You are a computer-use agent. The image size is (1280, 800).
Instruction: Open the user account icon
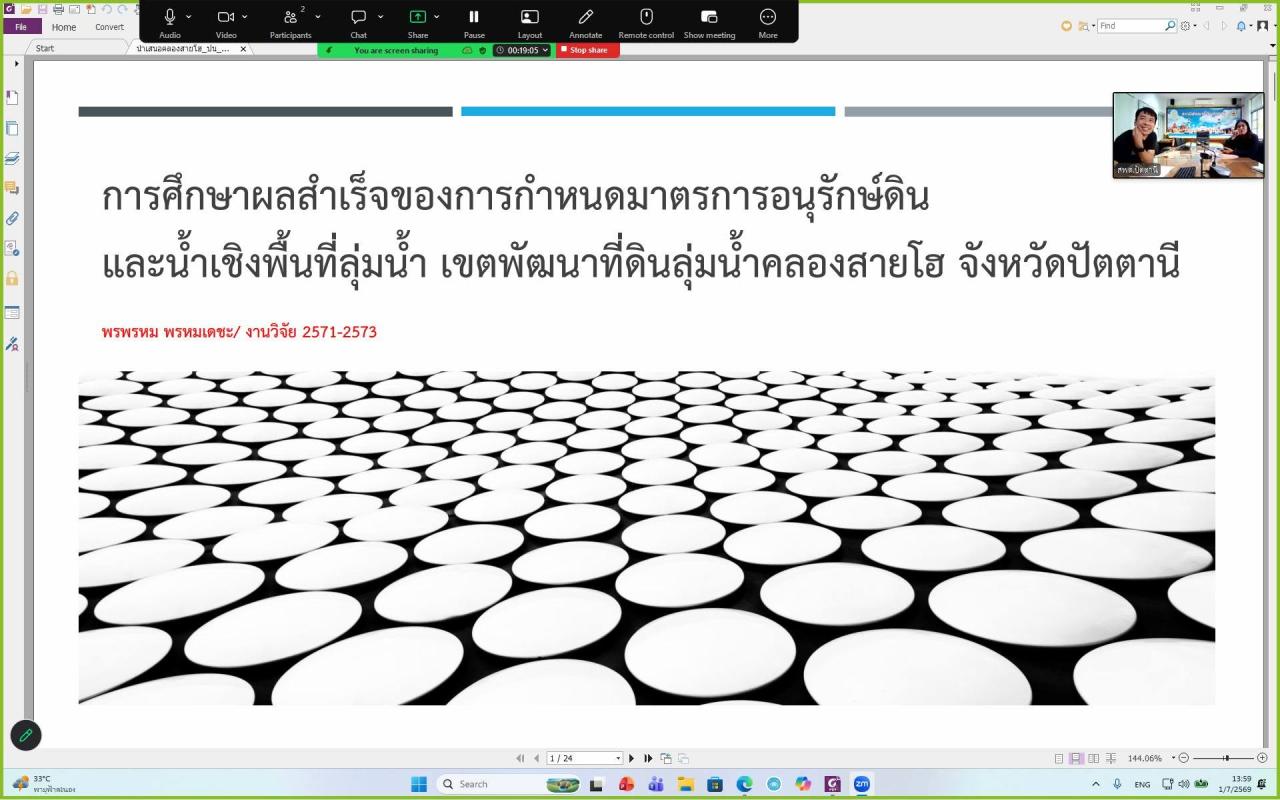(x=1263, y=26)
